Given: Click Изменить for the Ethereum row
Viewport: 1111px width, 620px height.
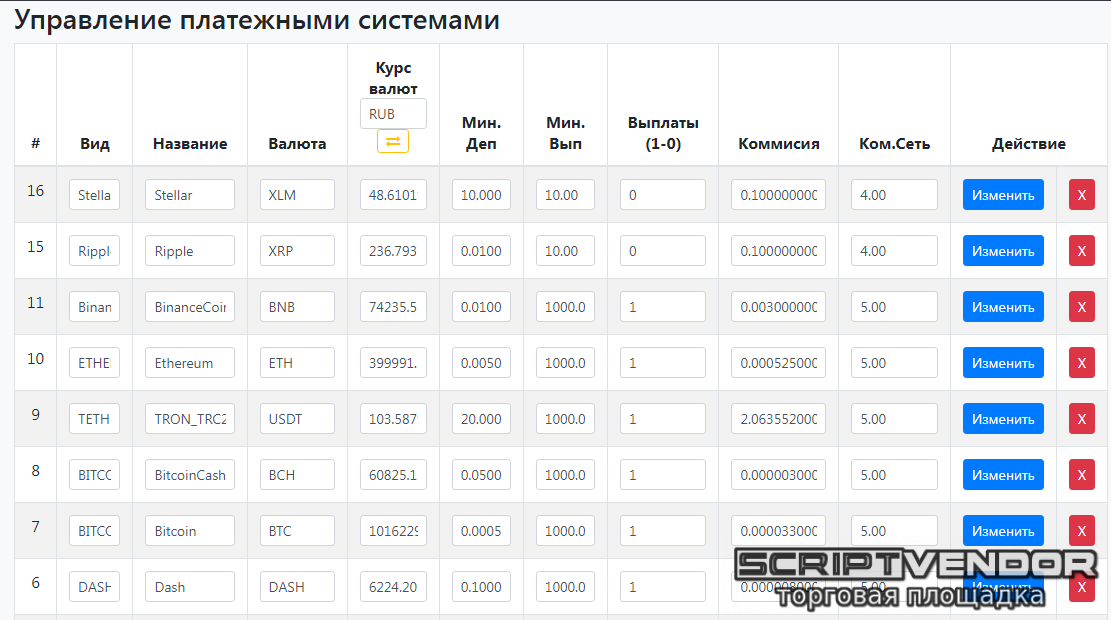Looking at the screenshot, I should pyautogui.click(x=1003, y=363).
